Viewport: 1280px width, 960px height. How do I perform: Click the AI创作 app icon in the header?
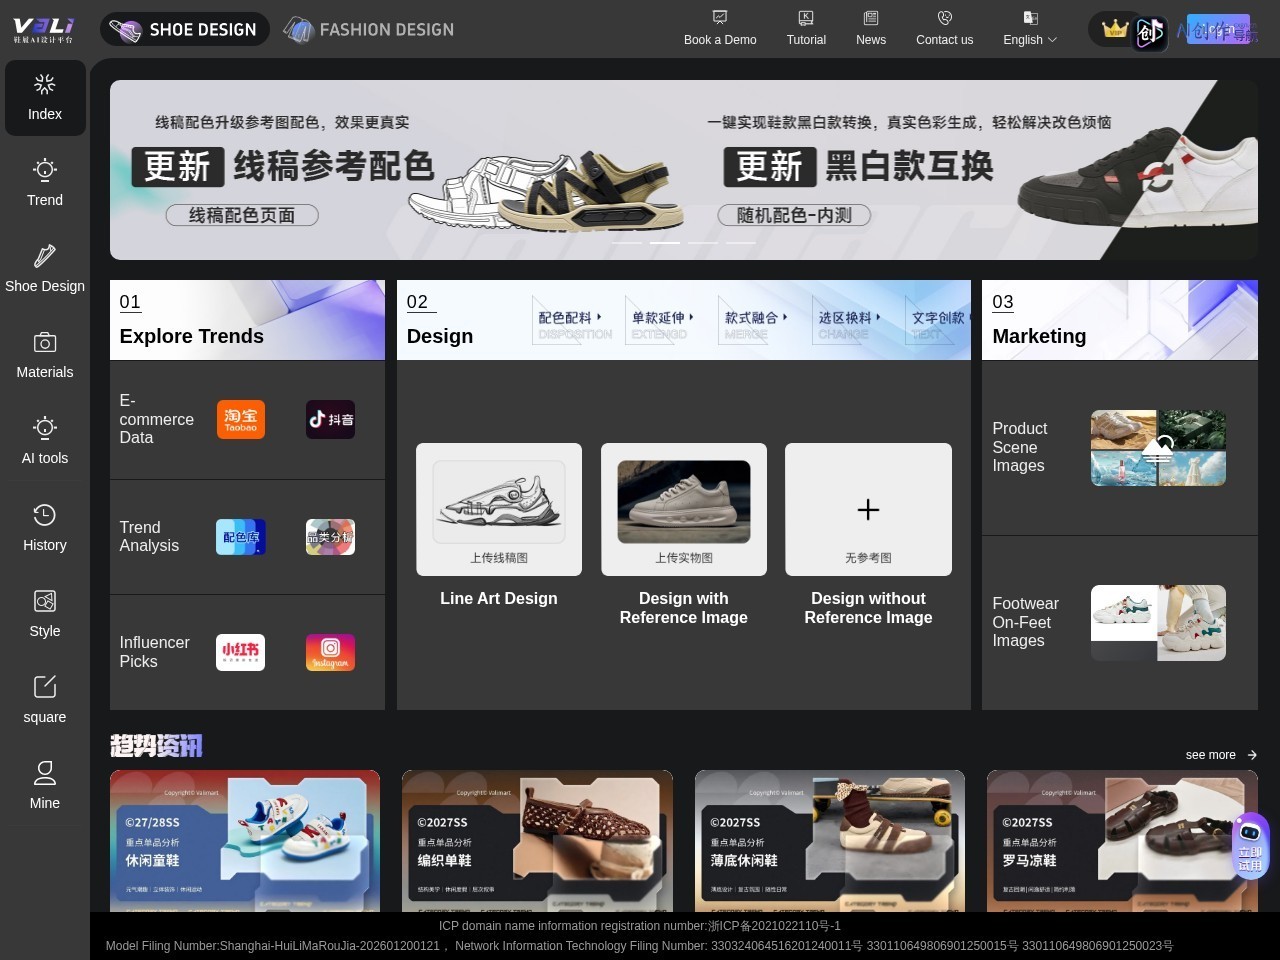(1149, 33)
